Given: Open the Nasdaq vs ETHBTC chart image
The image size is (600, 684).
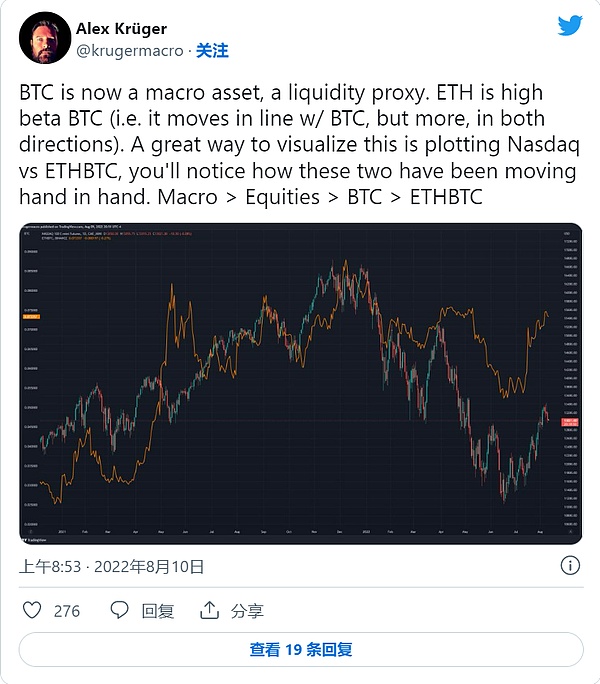Looking at the screenshot, I should (301, 383).
